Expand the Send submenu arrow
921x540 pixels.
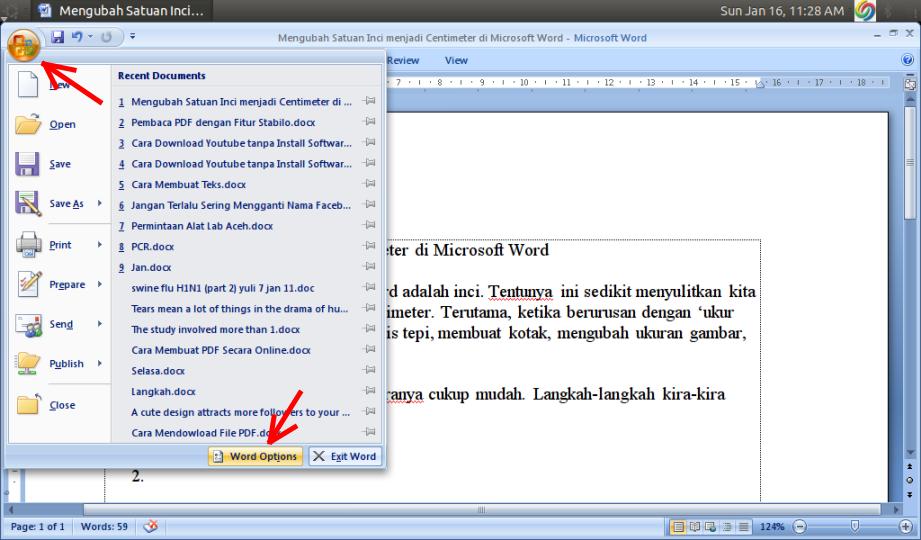(x=100, y=324)
